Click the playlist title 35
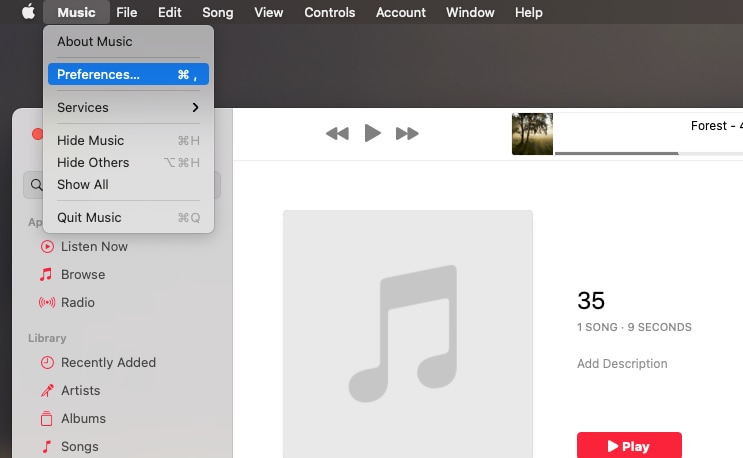This screenshot has width=743, height=458. tap(591, 300)
